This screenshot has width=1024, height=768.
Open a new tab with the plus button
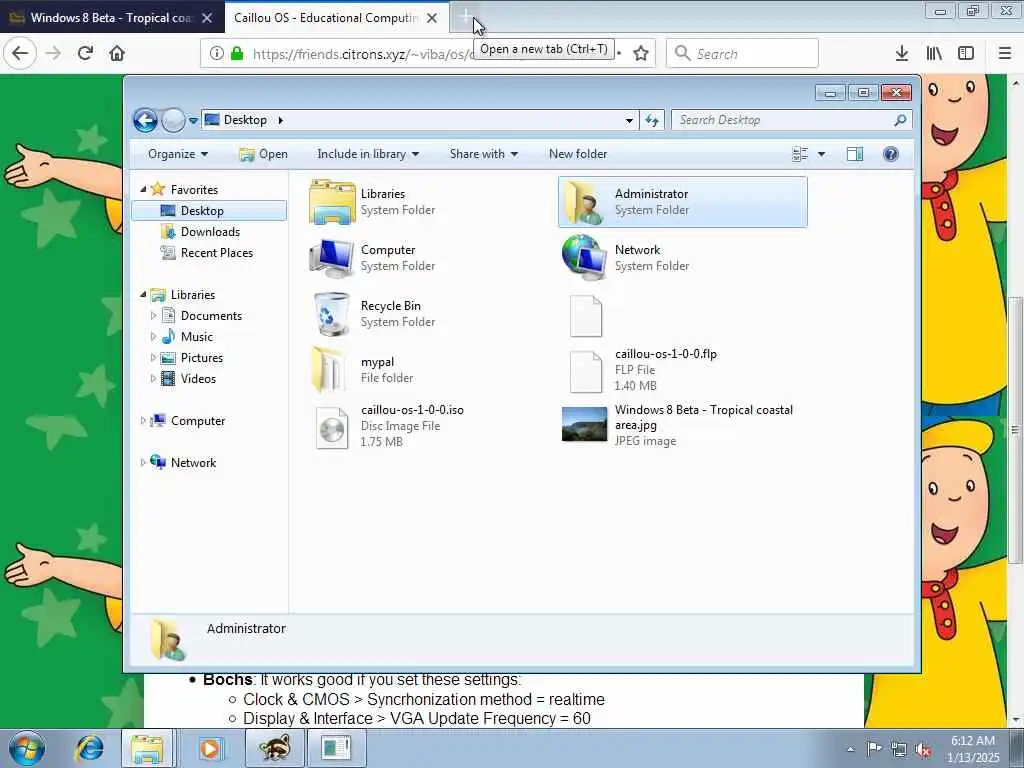click(x=465, y=18)
